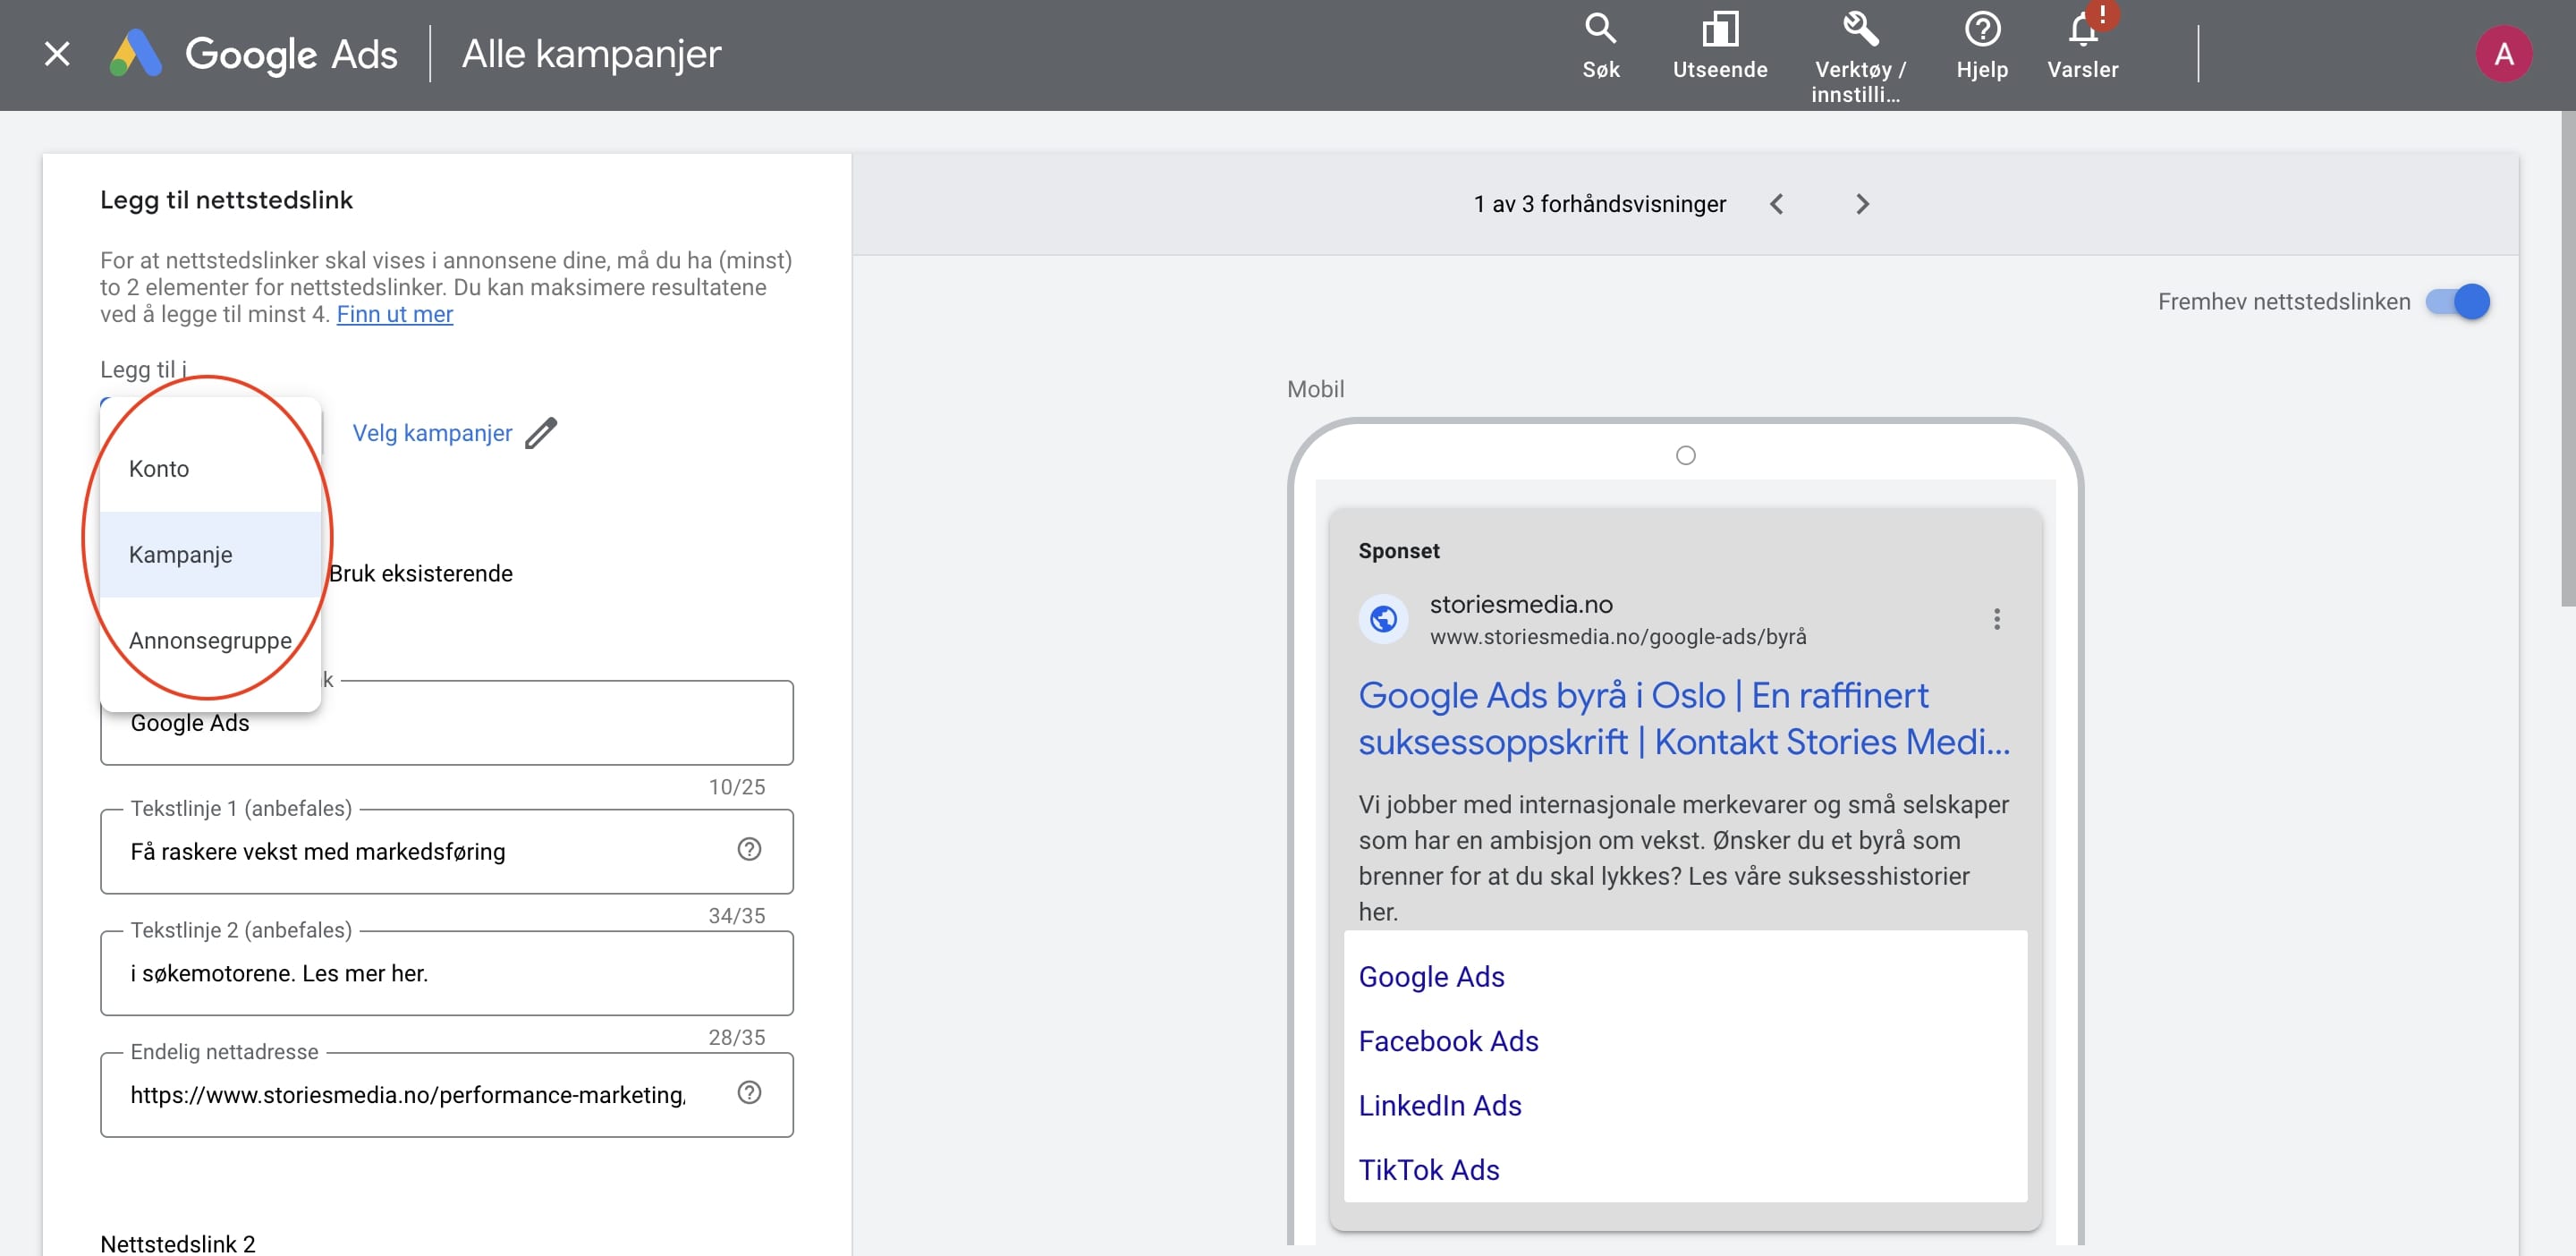Click help icon in Endelig nettadresse field
Screen dimensions: 2576x1256
coord(749,1093)
